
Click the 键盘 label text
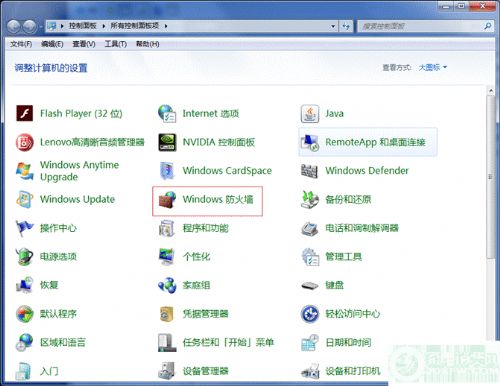tap(334, 285)
